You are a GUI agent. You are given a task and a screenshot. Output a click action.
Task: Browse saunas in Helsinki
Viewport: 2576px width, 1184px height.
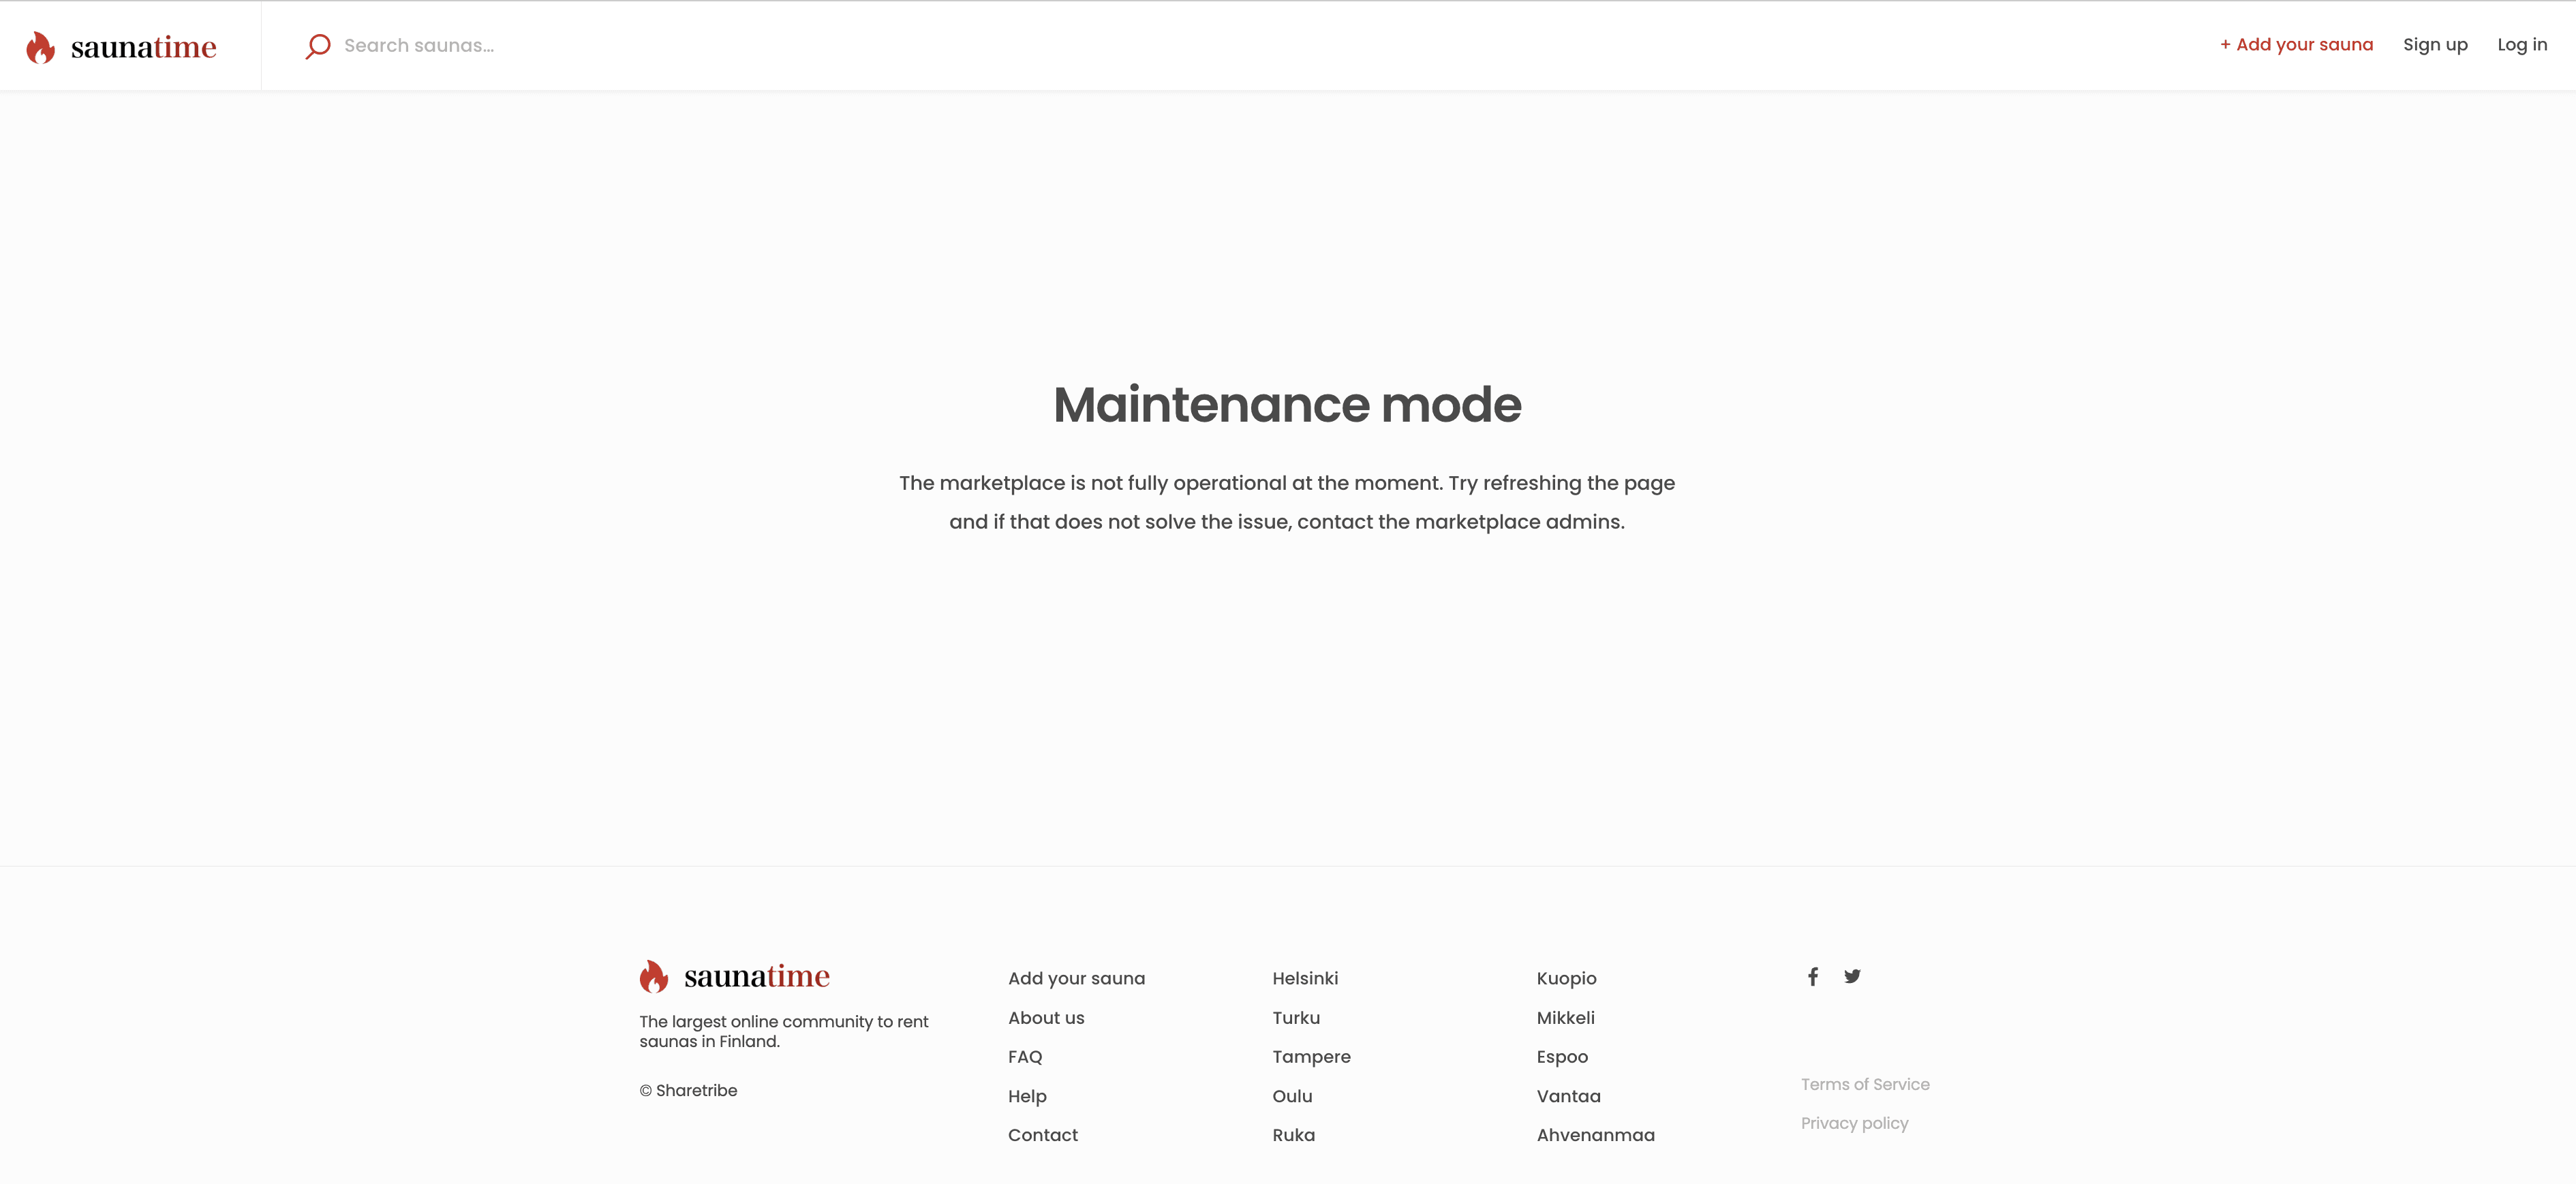click(1305, 978)
